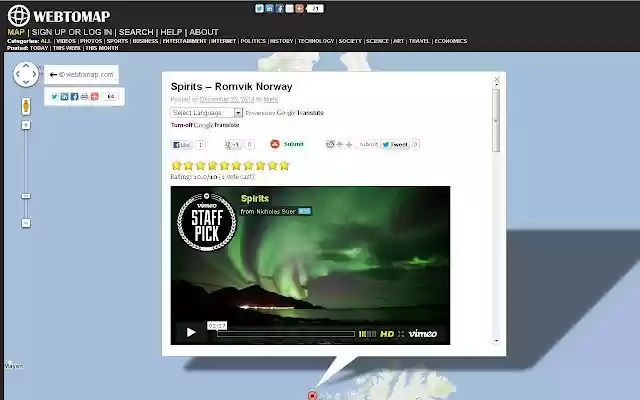Share on LinkedIn from the header bar
This screenshot has height=400, width=640.
(269, 9)
